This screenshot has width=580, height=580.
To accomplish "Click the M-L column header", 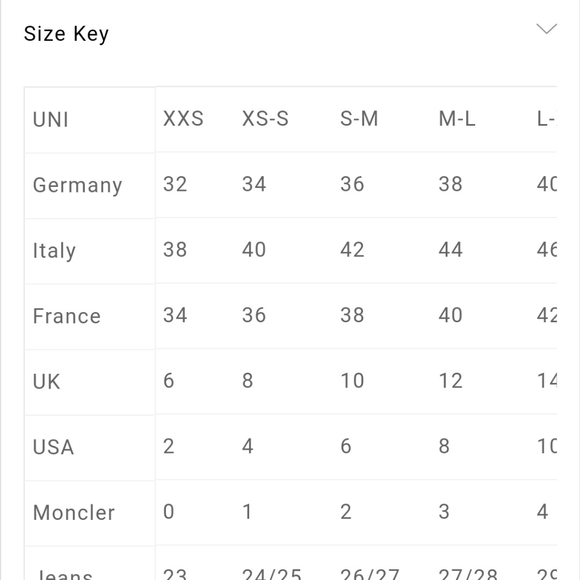I will tap(457, 119).
